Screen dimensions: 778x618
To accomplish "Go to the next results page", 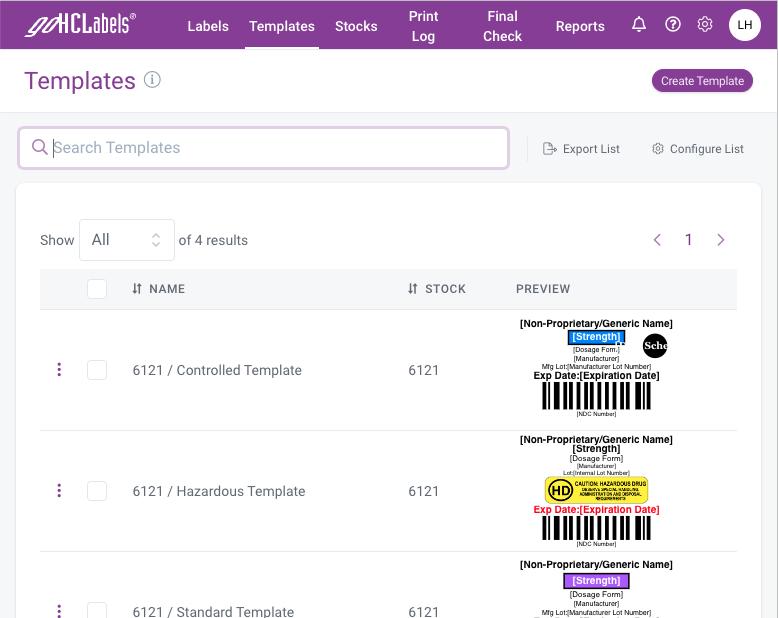I will point(721,240).
